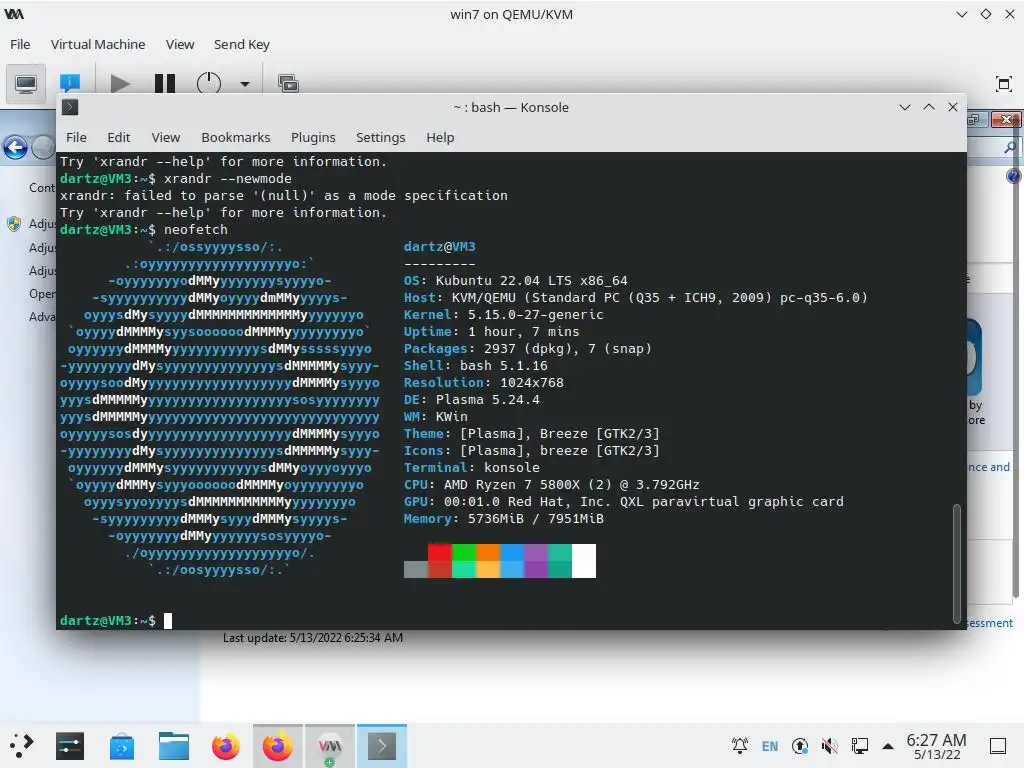Image resolution: width=1024 pixels, height=768 pixels.
Task: Open Konsole File menu
Action: 76,137
